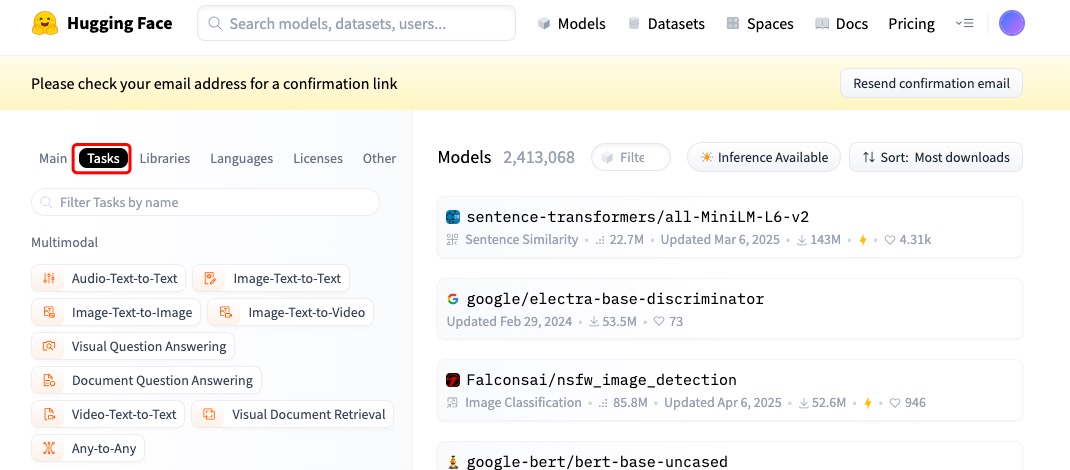Click the Visual Question Answering icon
Image resolution: width=1070 pixels, height=470 pixels.
point(48,347)
